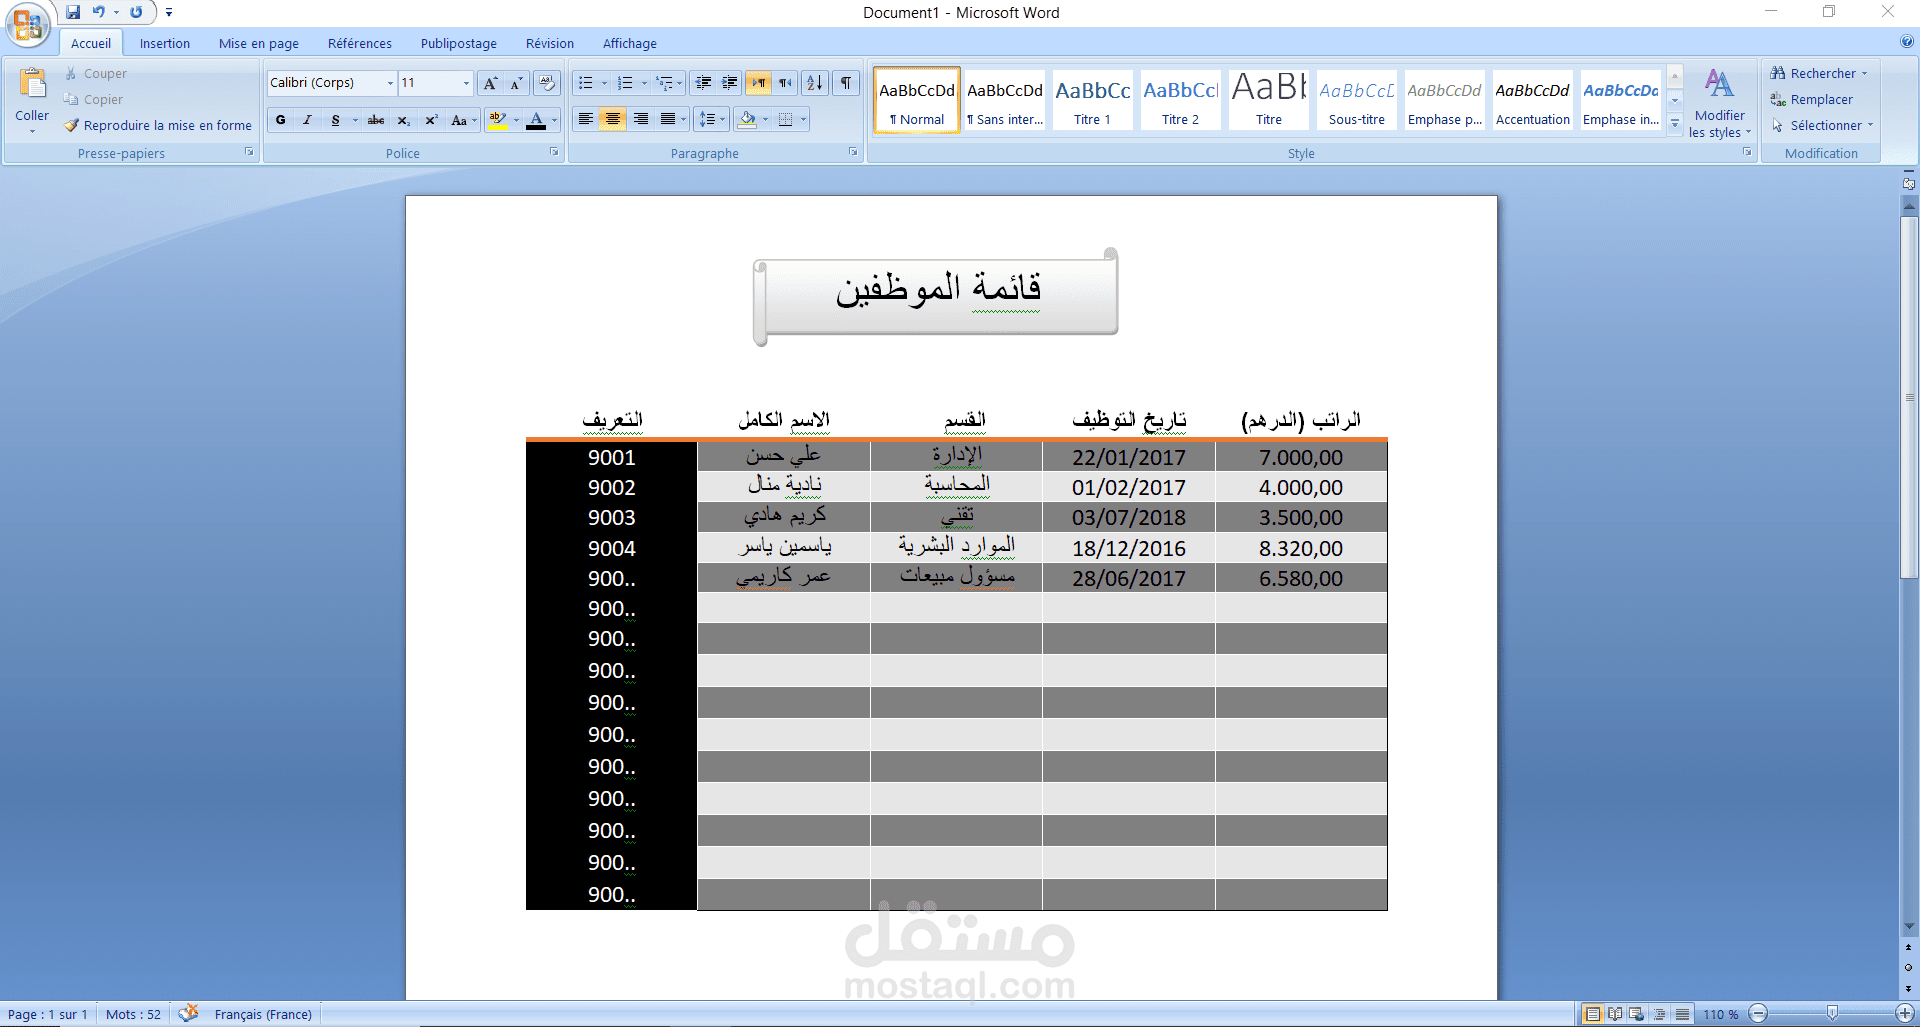This screenshot has height=1027, width=1920.
Task: Click the Modifier les styles button
Action: pos(1719,103)
